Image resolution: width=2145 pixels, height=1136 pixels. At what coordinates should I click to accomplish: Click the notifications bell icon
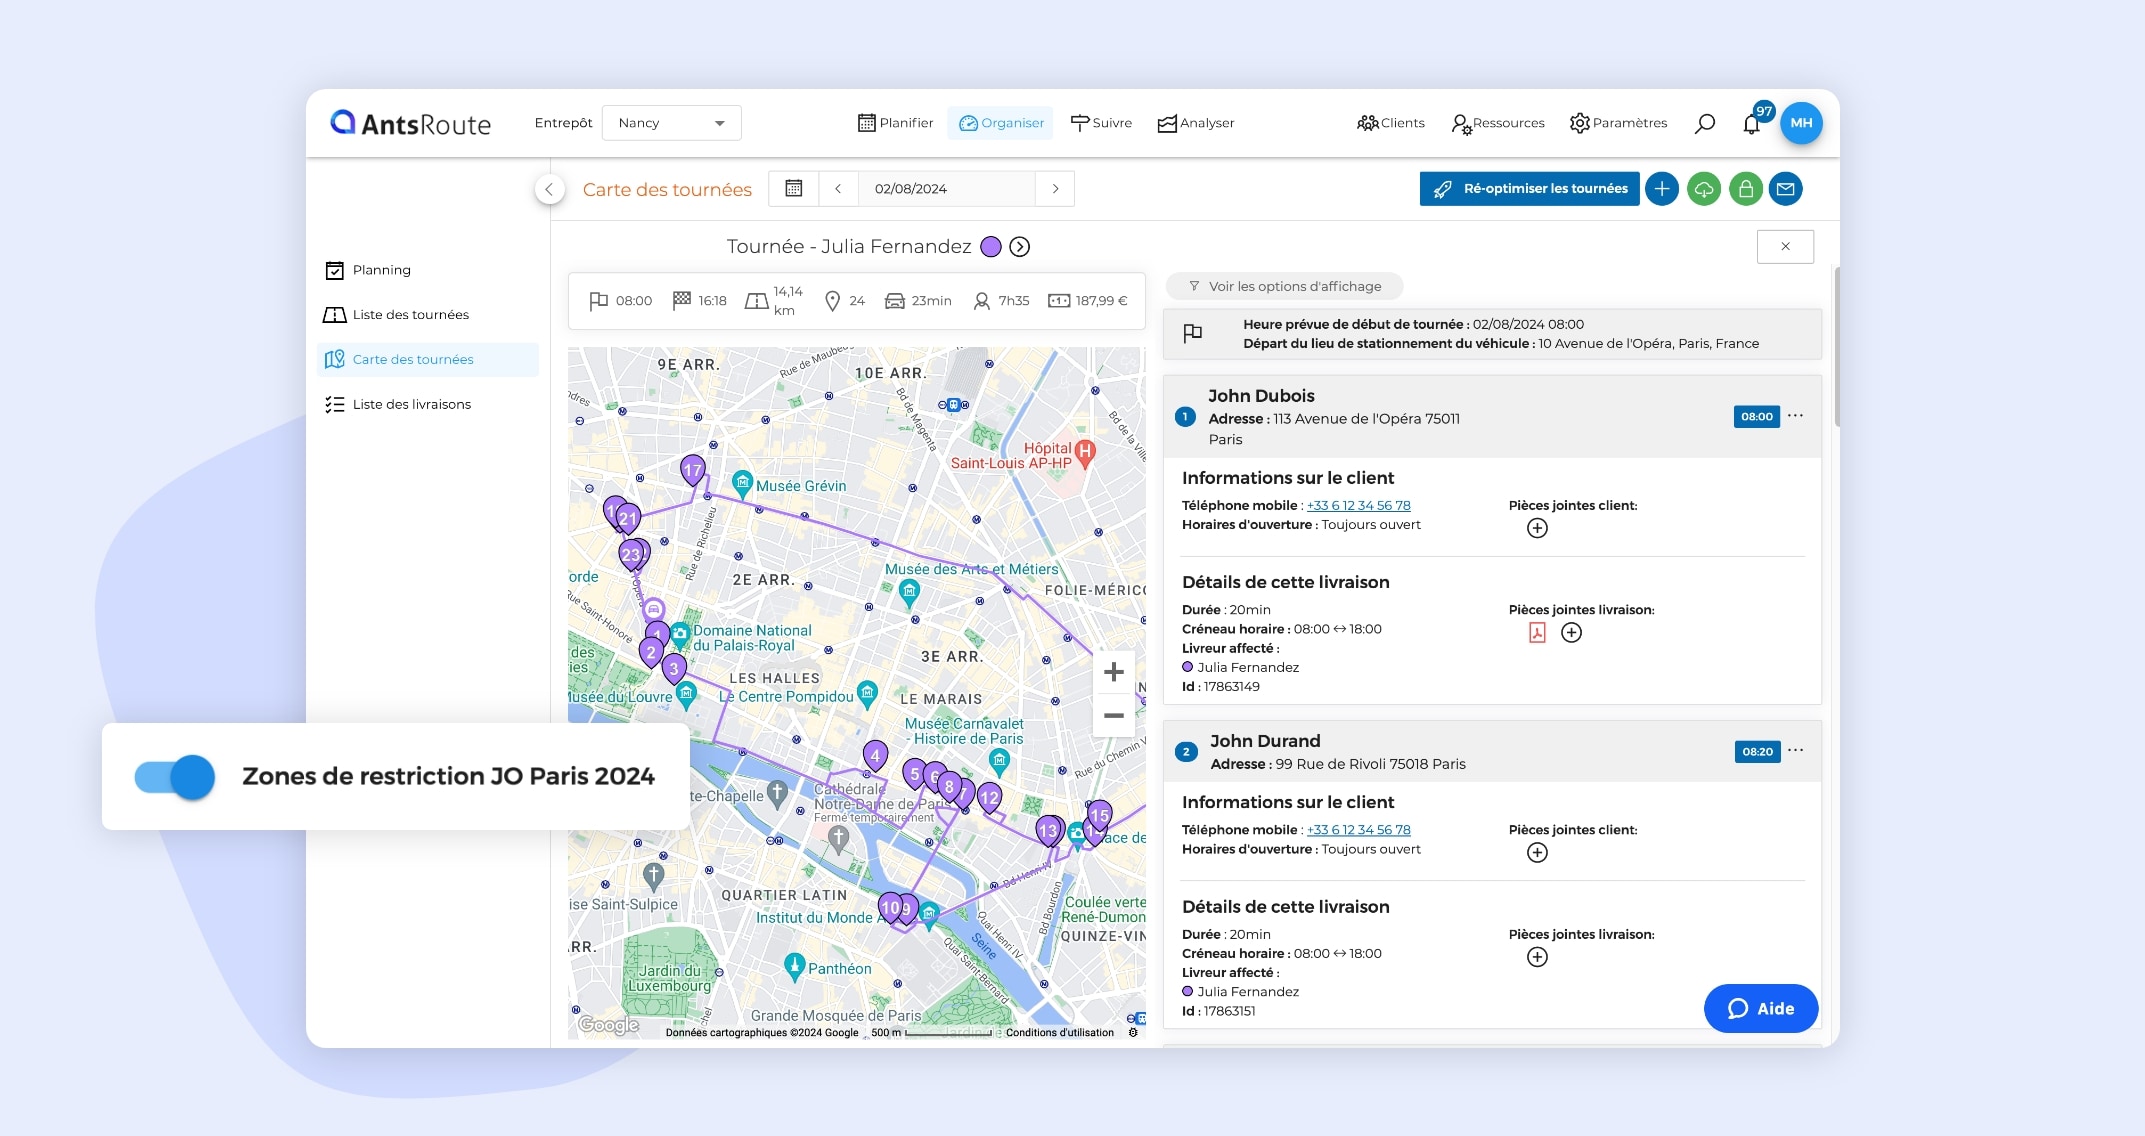point(1751,124)
